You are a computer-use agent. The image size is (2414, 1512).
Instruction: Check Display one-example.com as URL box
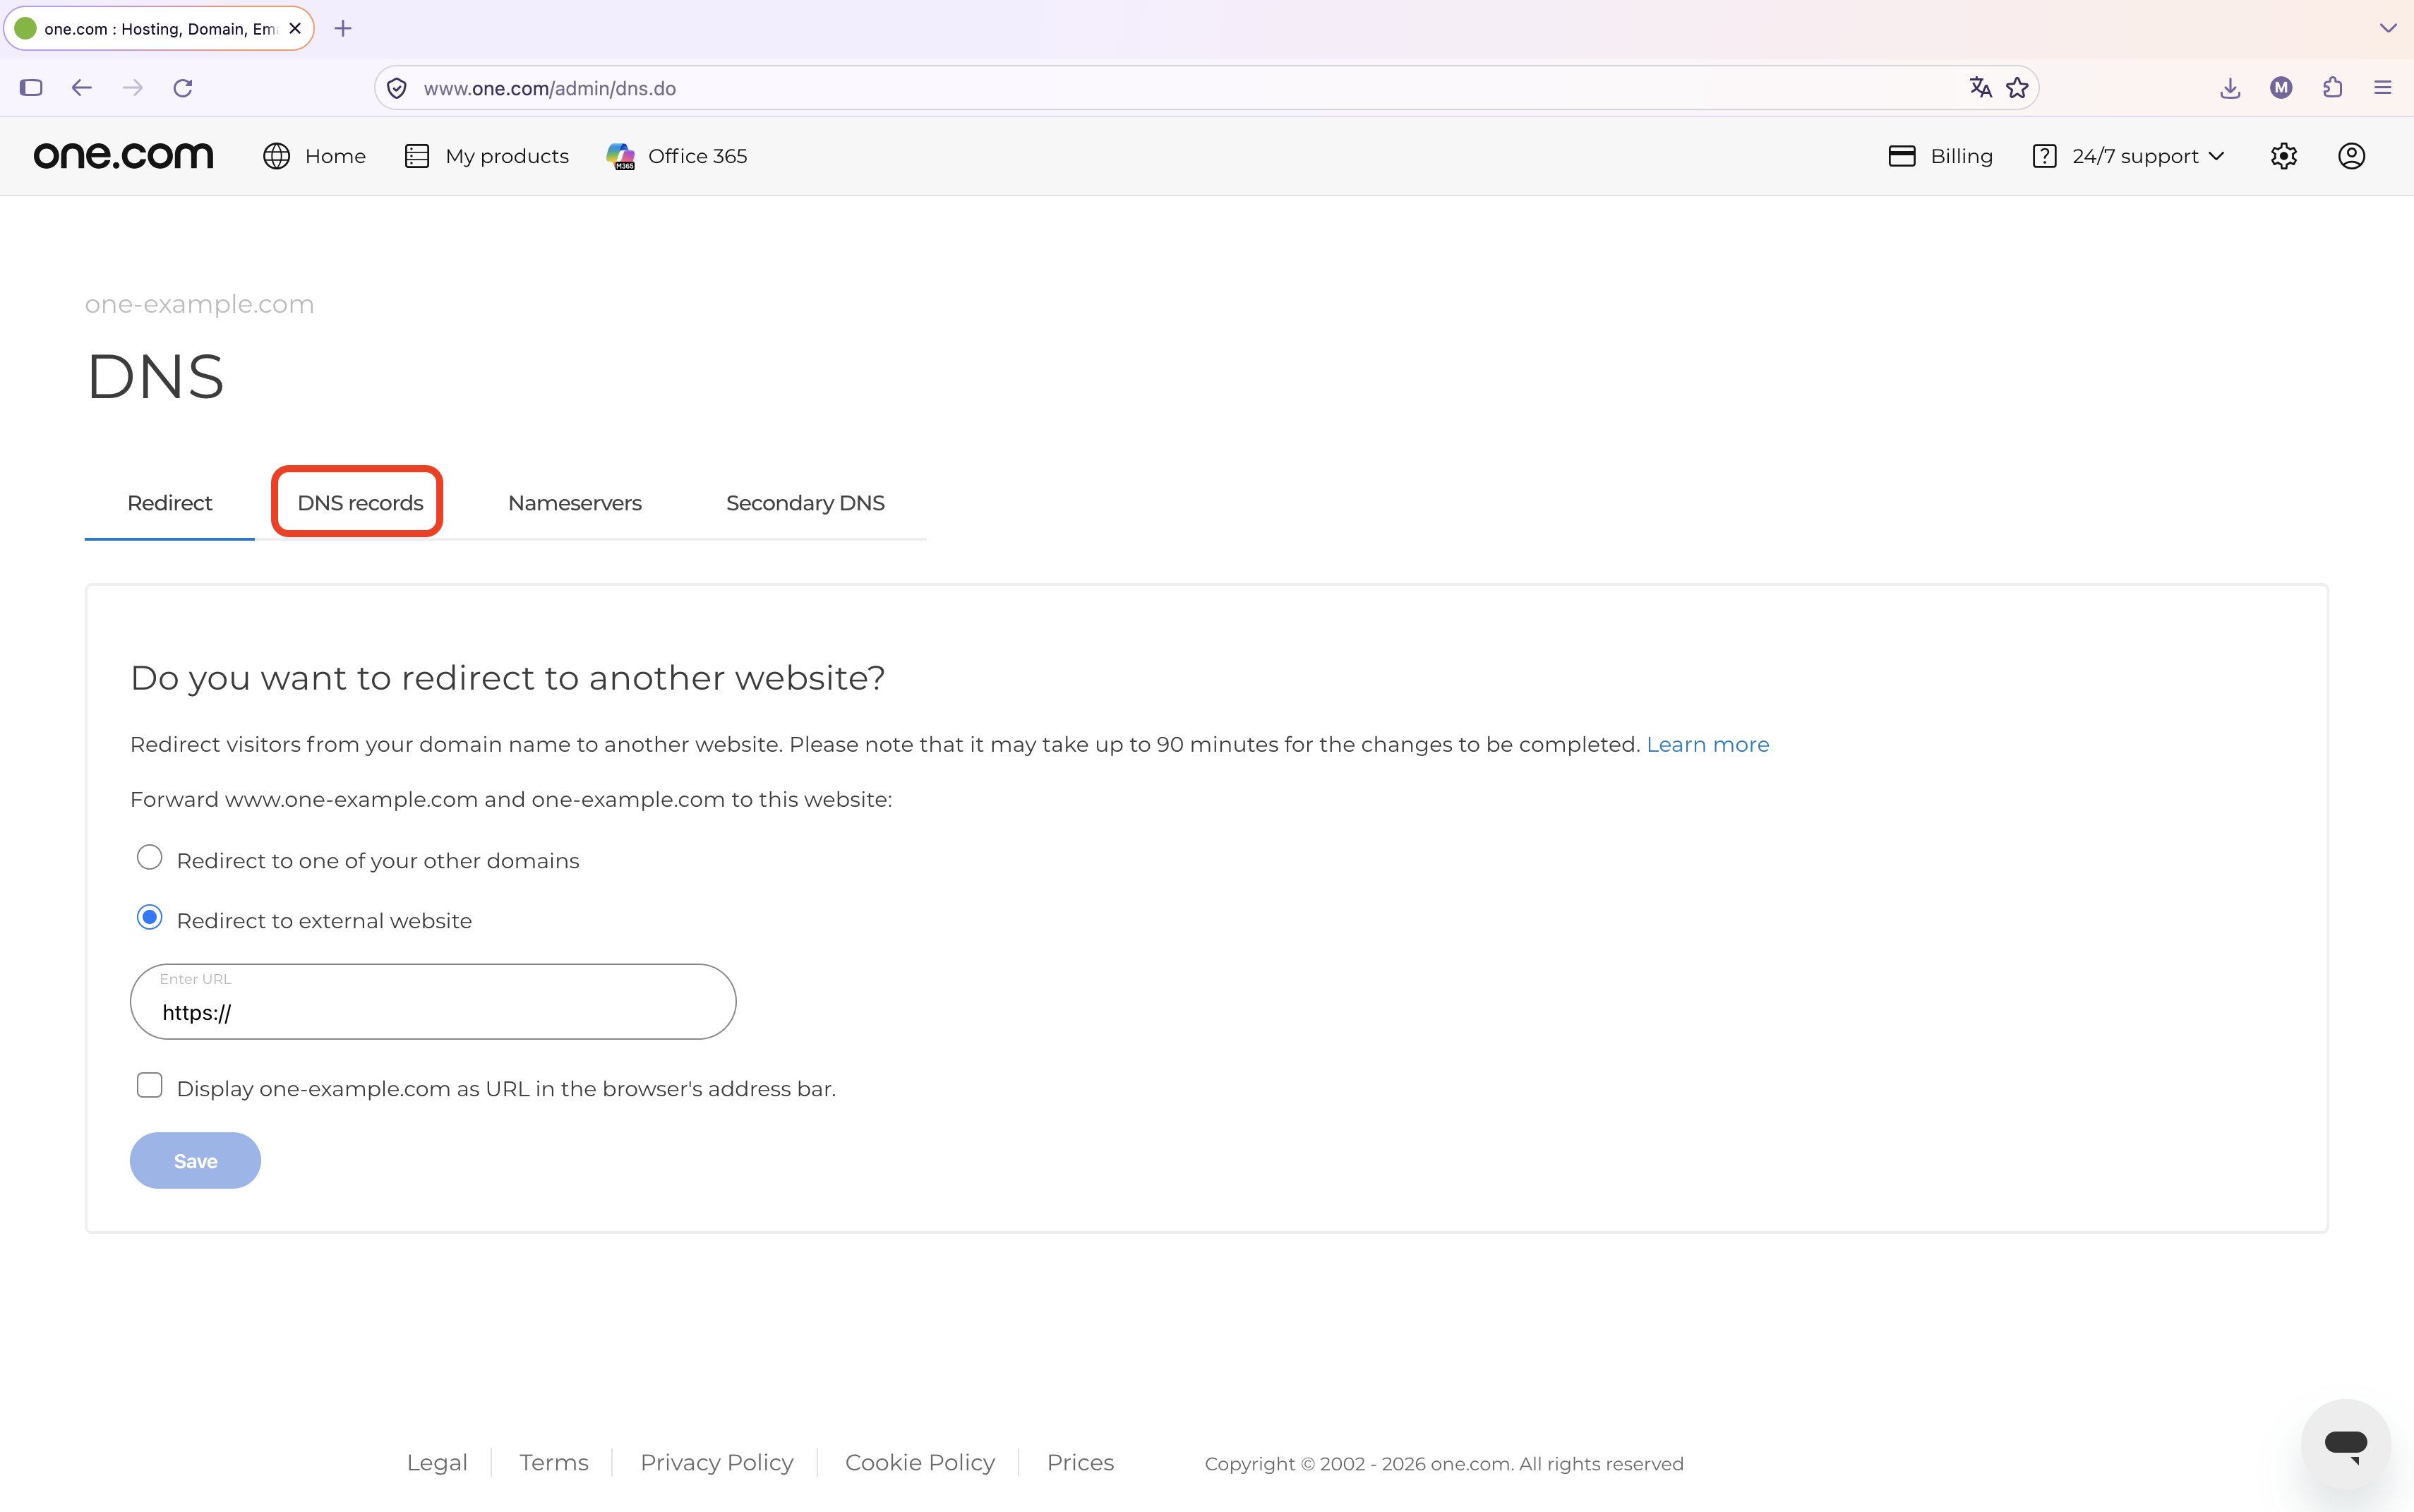[x=149, y=1086]
